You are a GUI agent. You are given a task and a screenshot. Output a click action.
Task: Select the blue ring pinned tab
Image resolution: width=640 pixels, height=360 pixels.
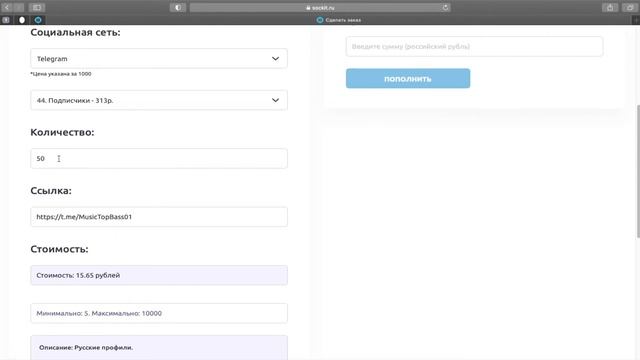38,20
